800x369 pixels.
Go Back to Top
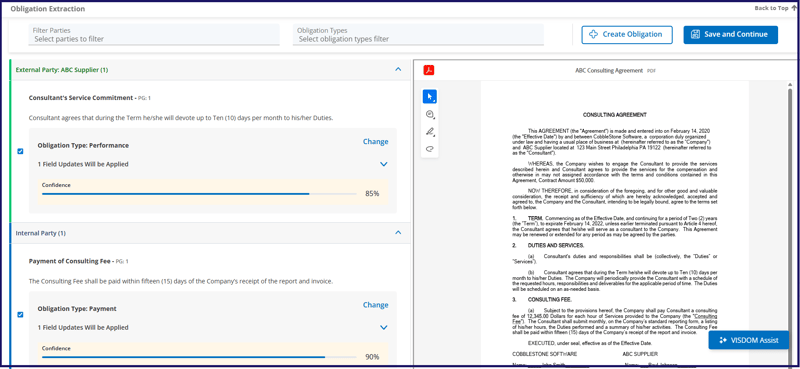pyautogui.click(x=775, y=8)
